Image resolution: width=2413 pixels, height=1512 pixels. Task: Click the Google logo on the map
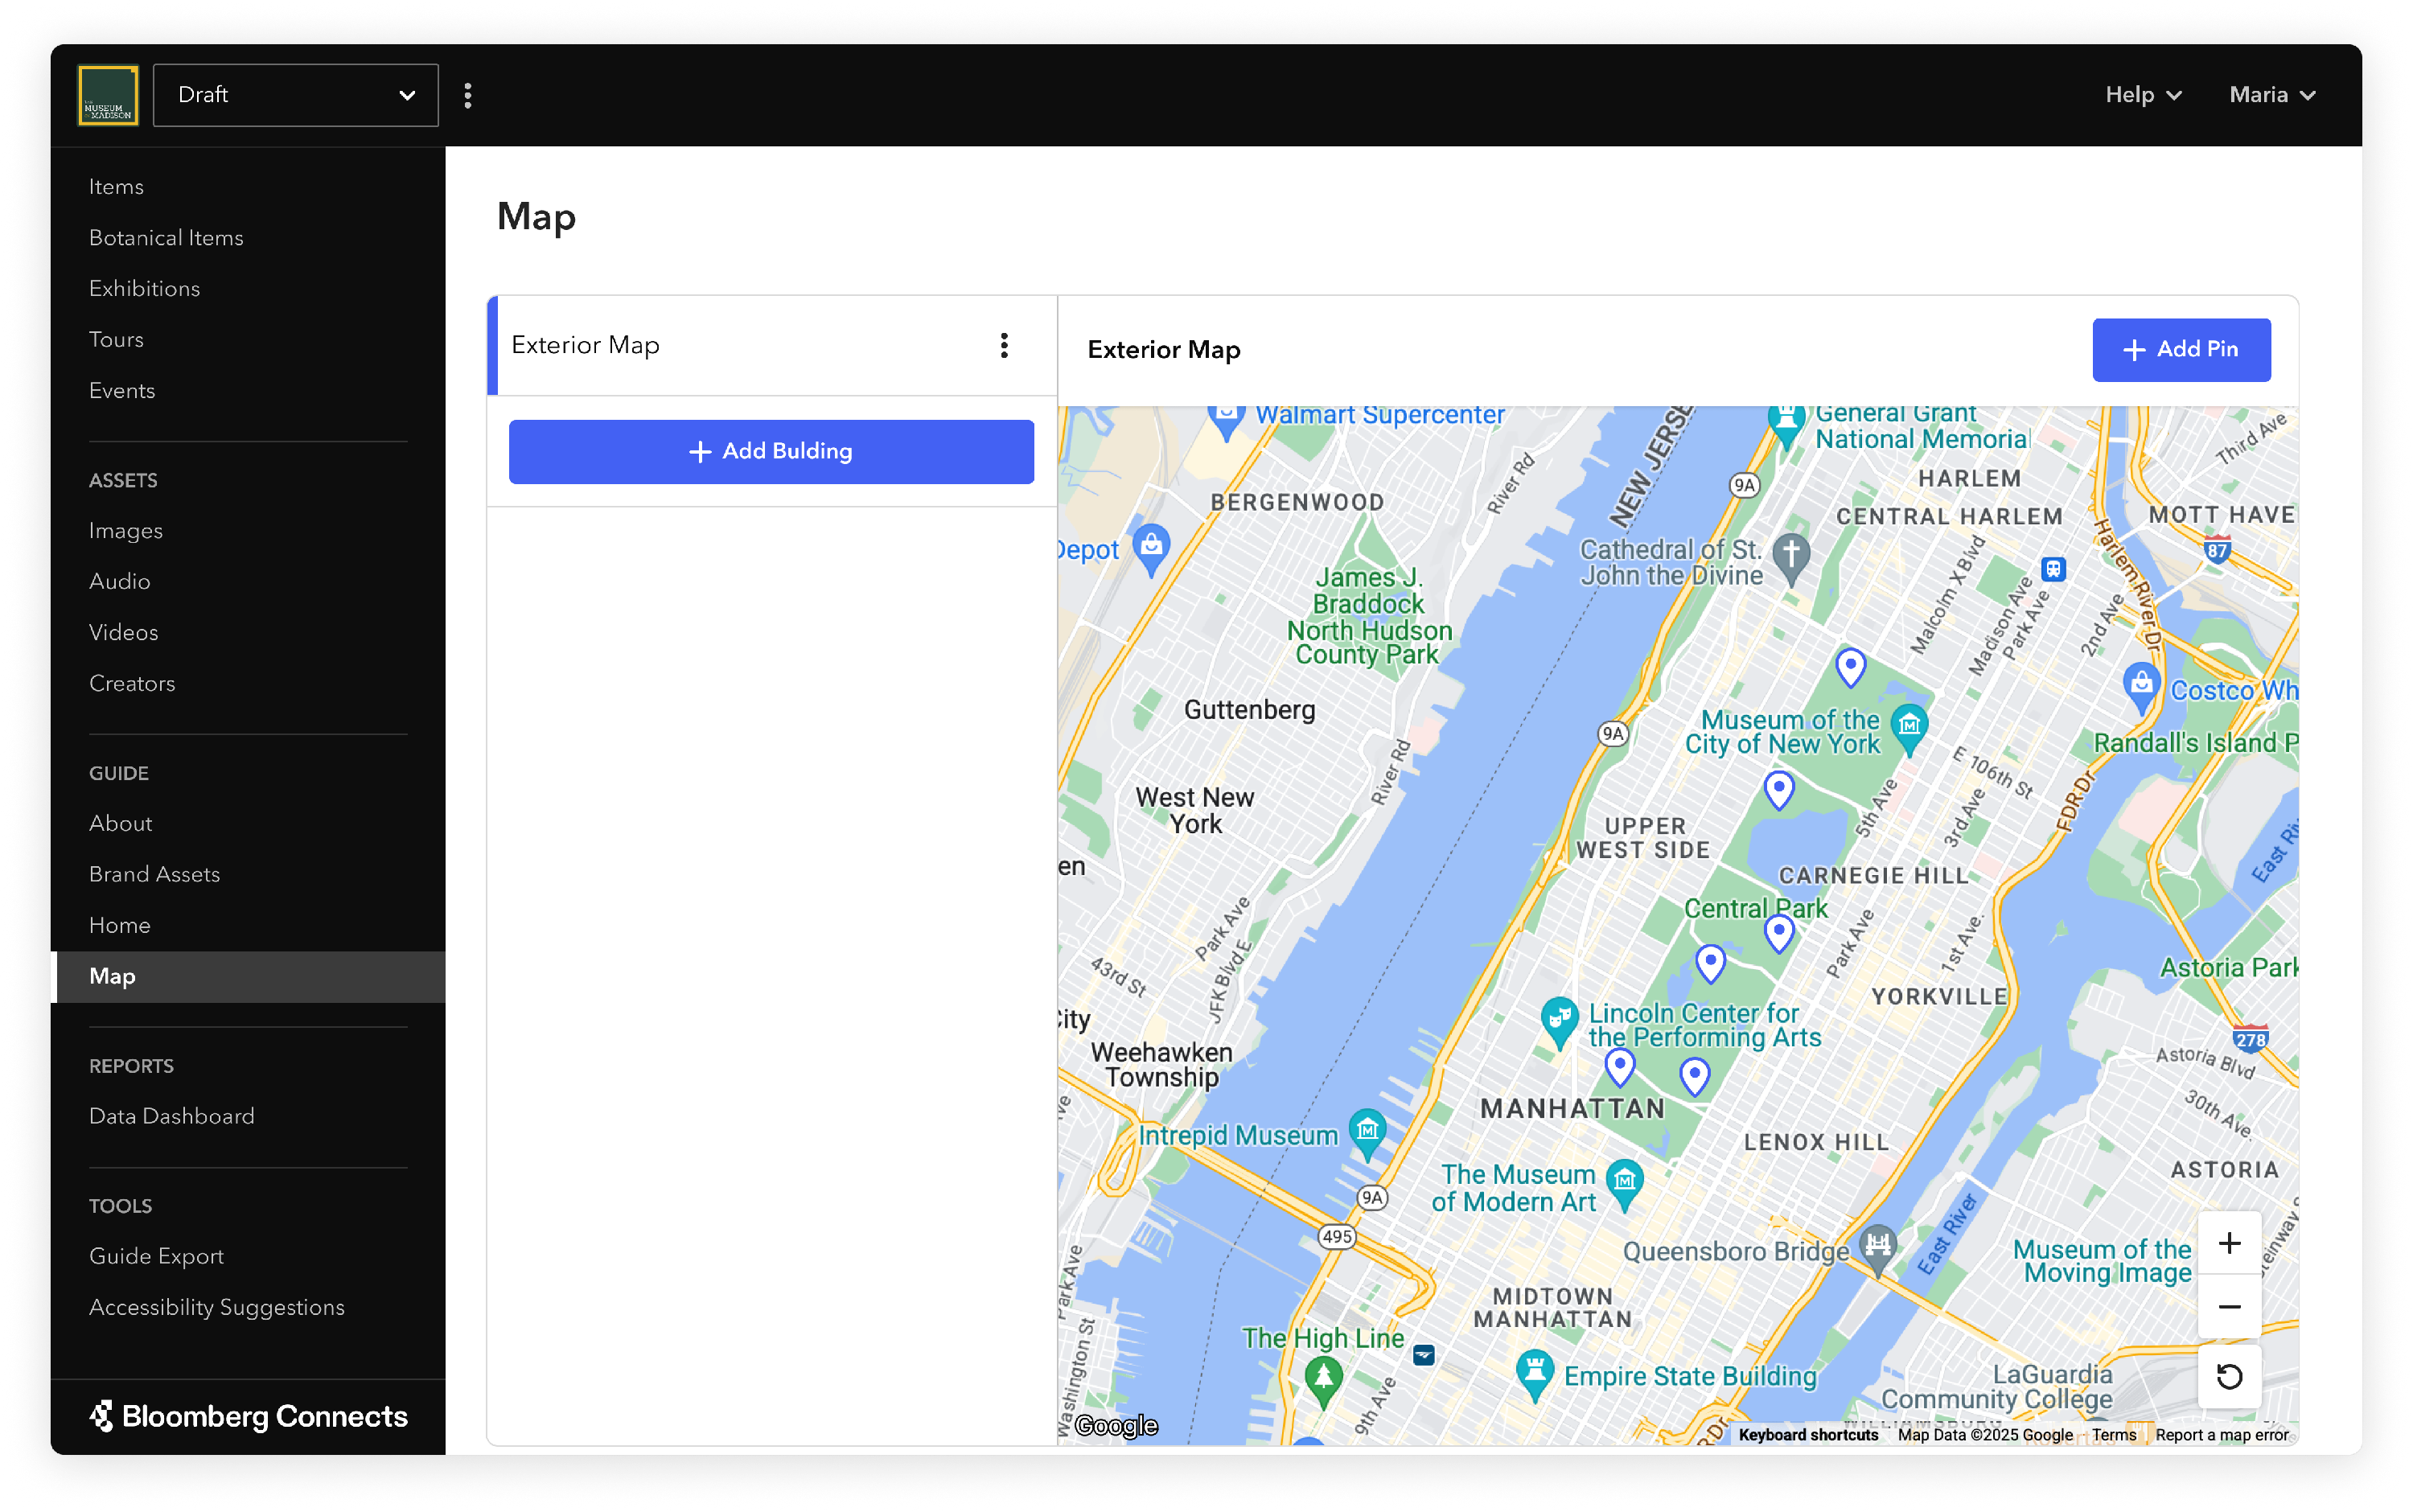(1116, 1426)
